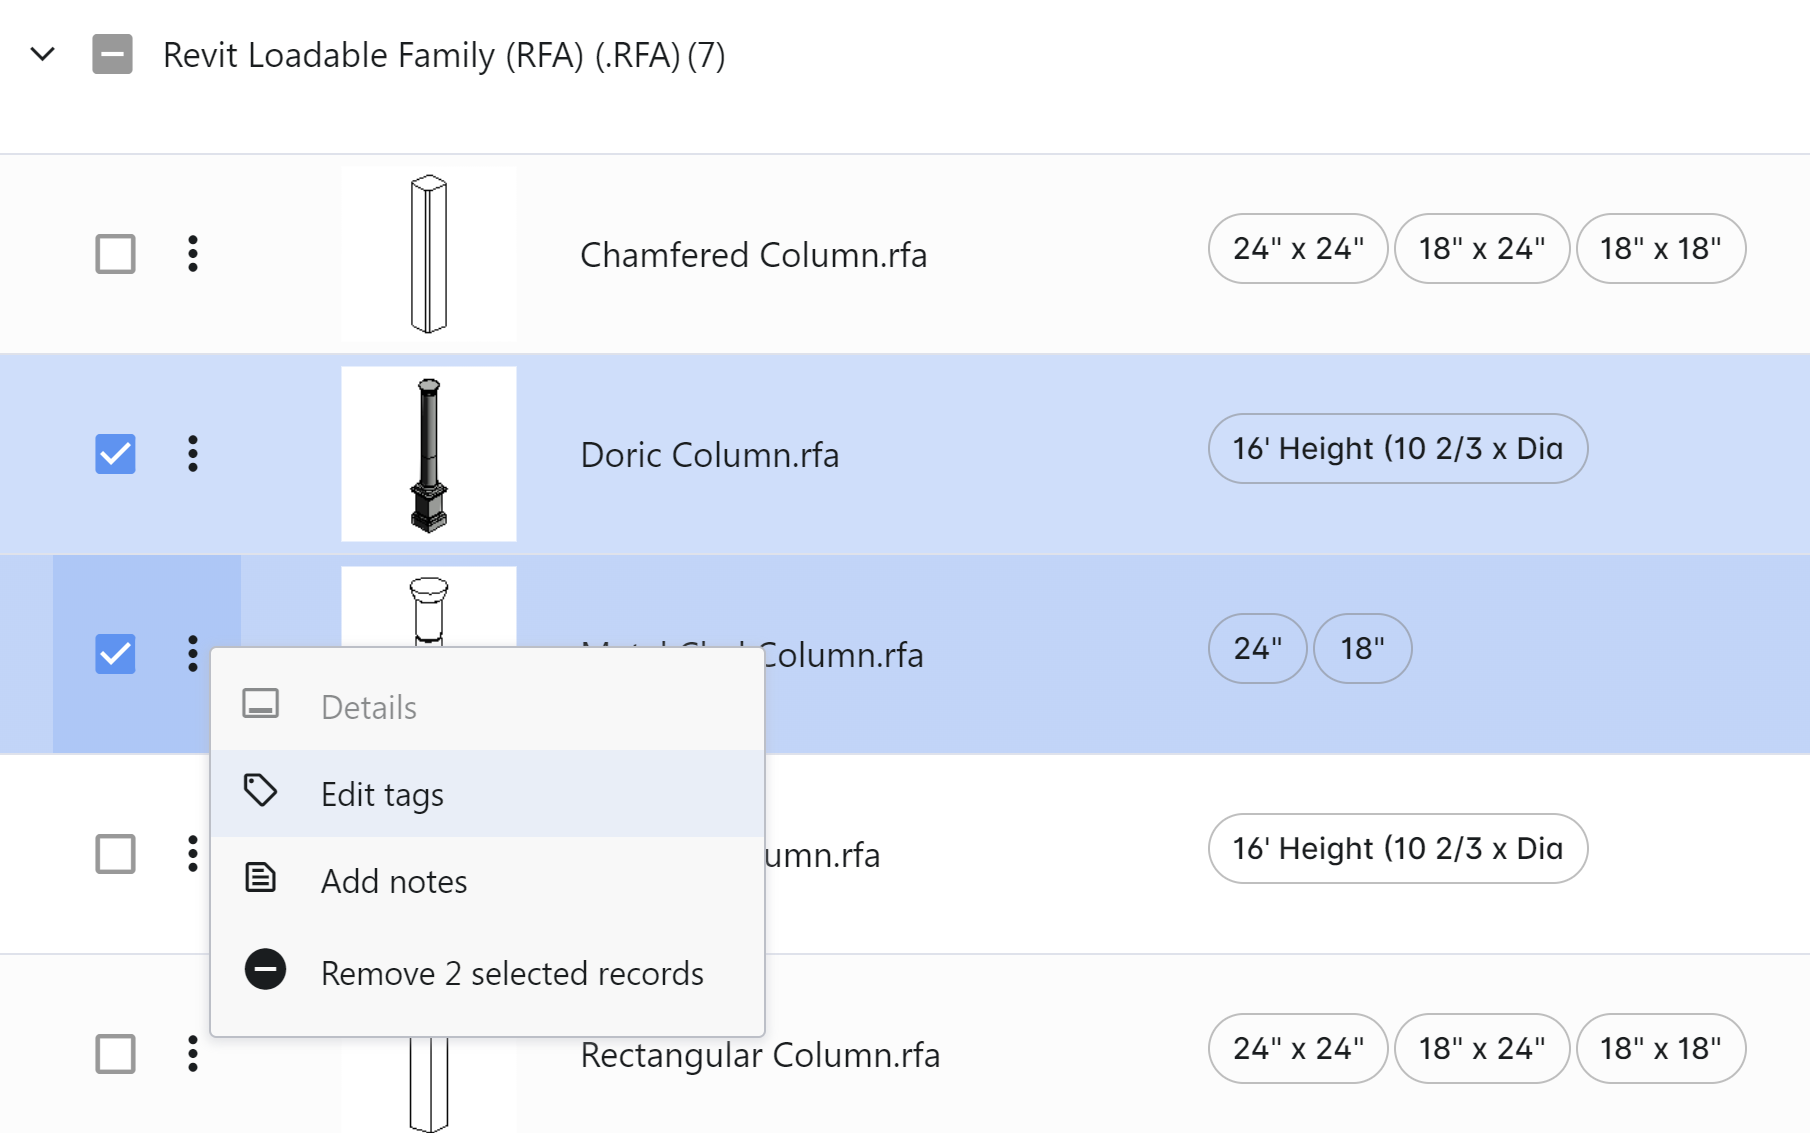
Task: Open the Rectangular Column.rfa file name
Action: pos(760,1055)
